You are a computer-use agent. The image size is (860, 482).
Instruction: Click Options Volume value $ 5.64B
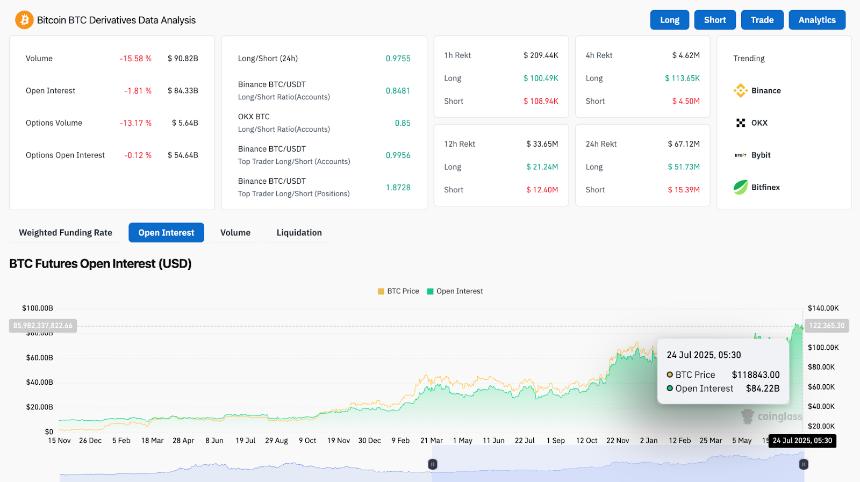pos(185,123)
